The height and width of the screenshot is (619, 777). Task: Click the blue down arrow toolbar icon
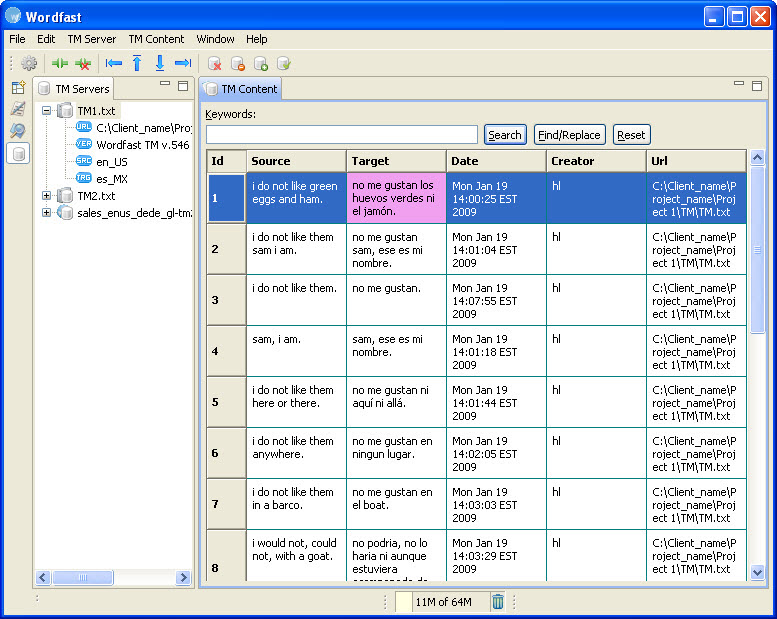[160, 63]
